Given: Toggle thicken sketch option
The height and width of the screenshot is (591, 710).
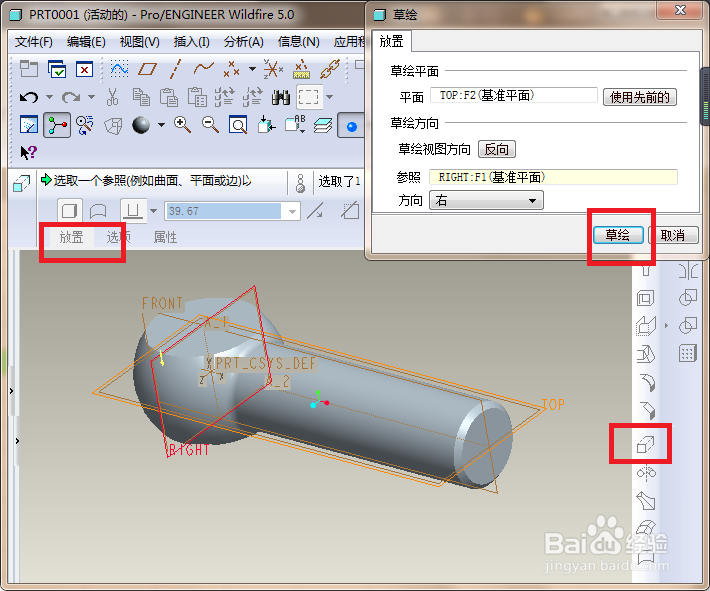Looking at the screenshot, I should (x=350, y=211).
